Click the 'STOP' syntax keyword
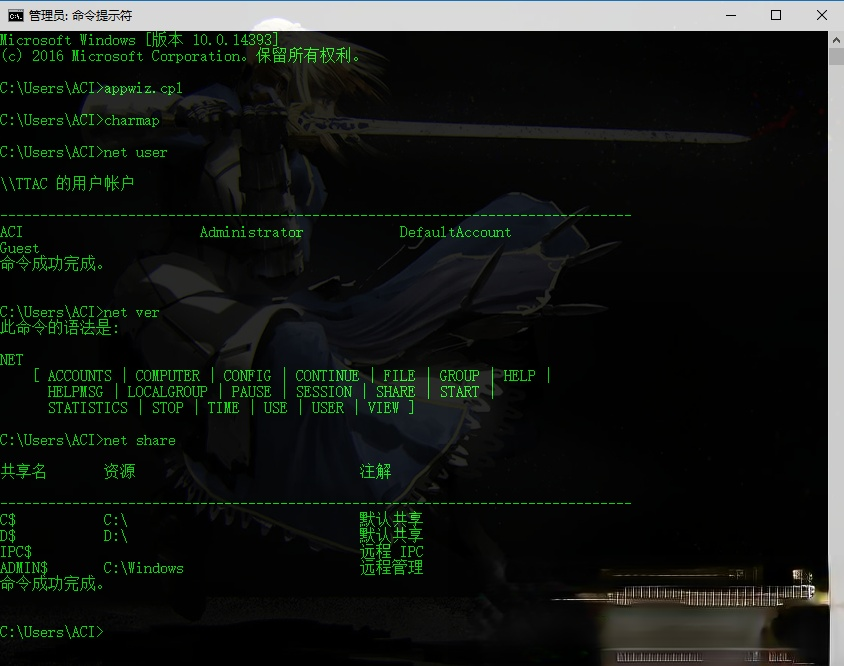 click(167, 408)
